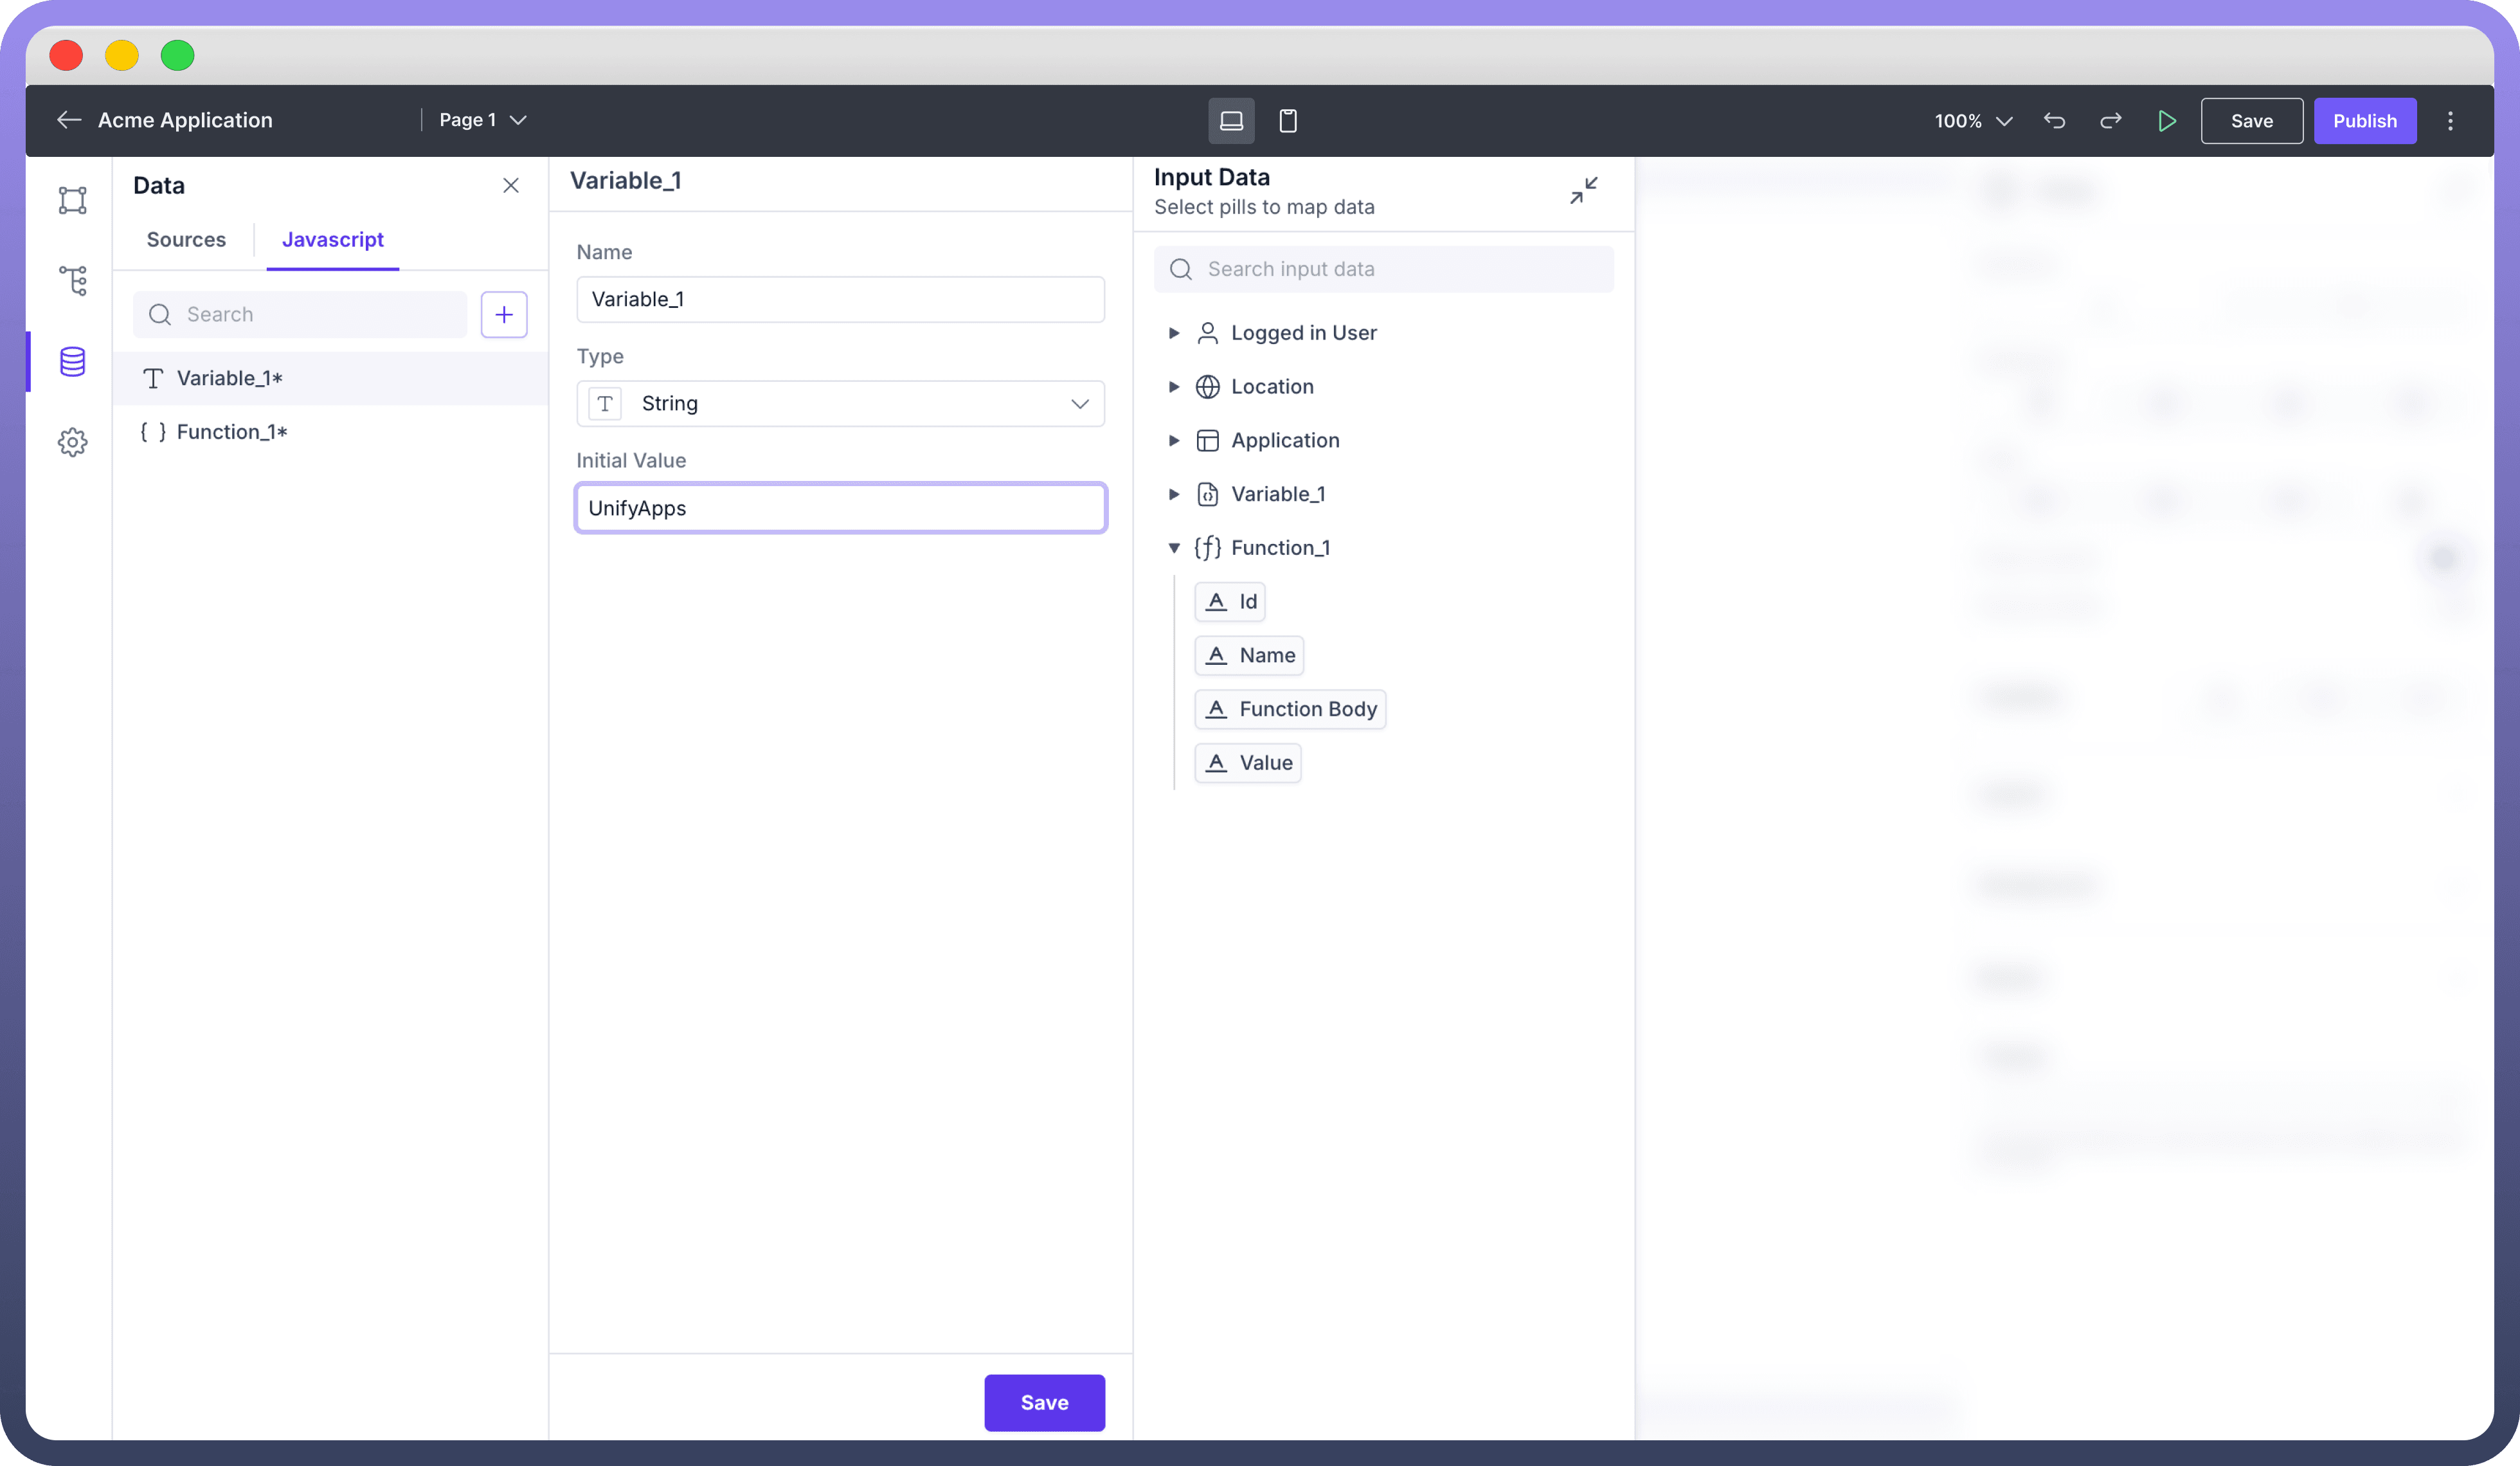2520x1466 pixels.
Task: Expand the Logged in User node
Action: click(1174, 333)
